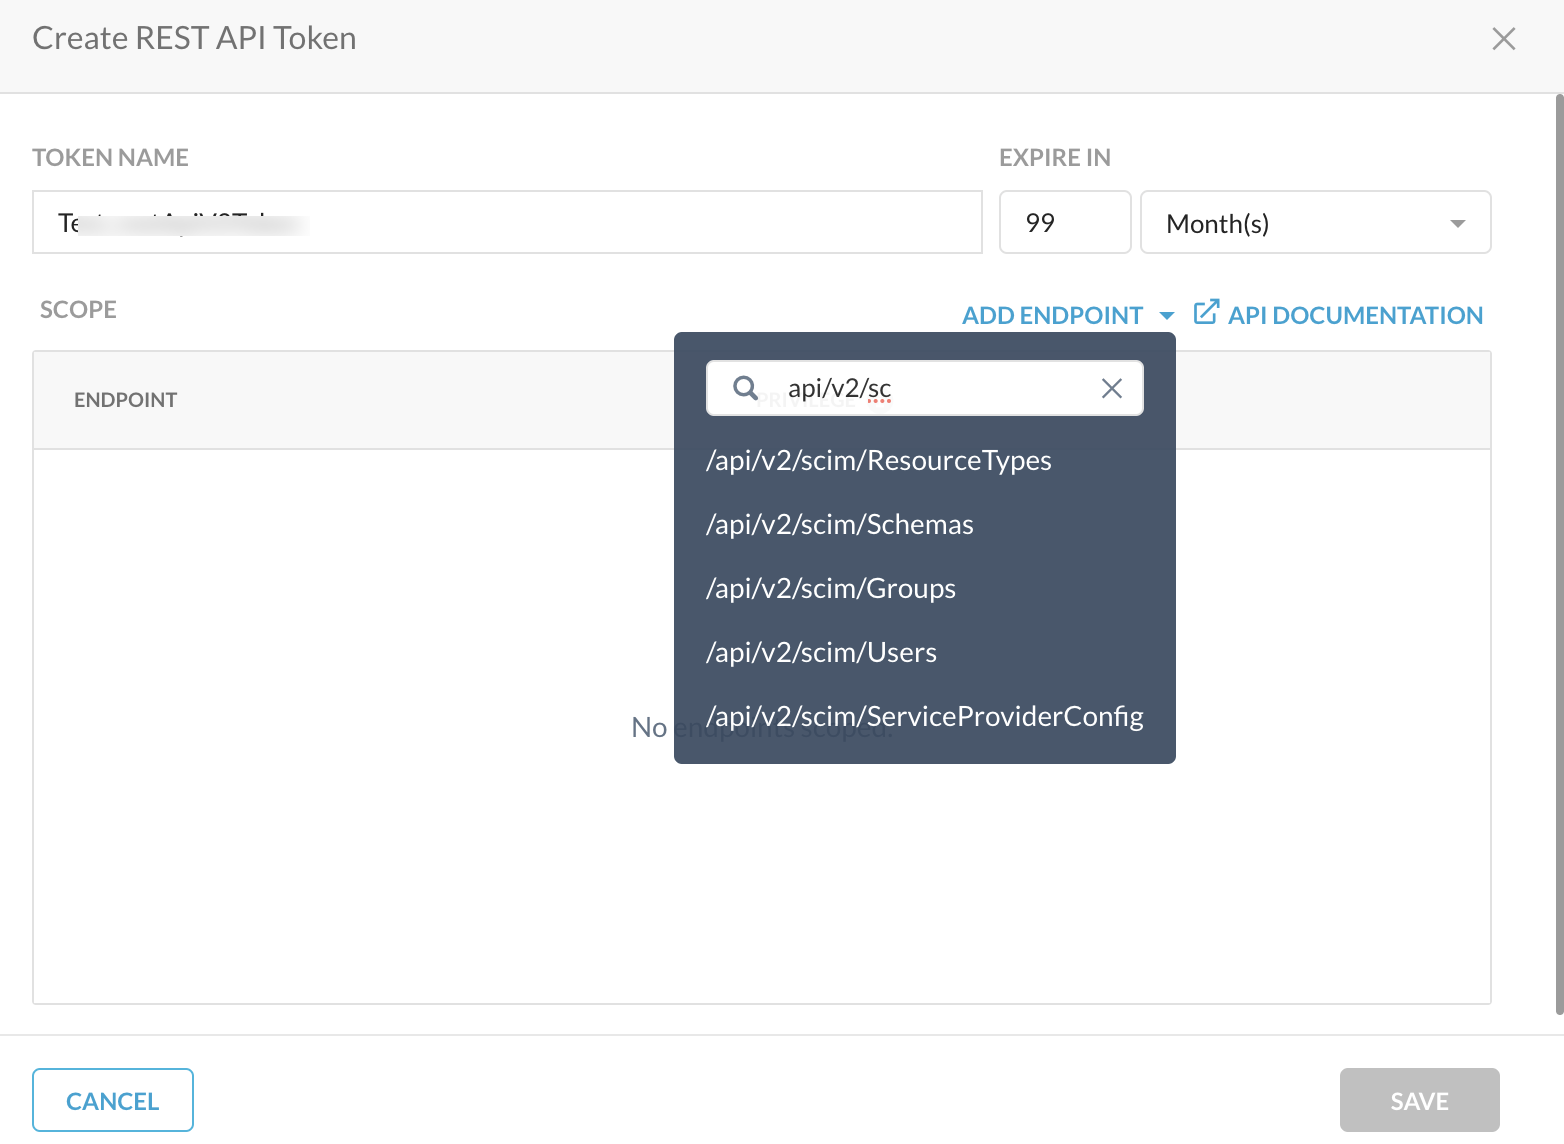Click the expiration value field showing 99

1064,222
